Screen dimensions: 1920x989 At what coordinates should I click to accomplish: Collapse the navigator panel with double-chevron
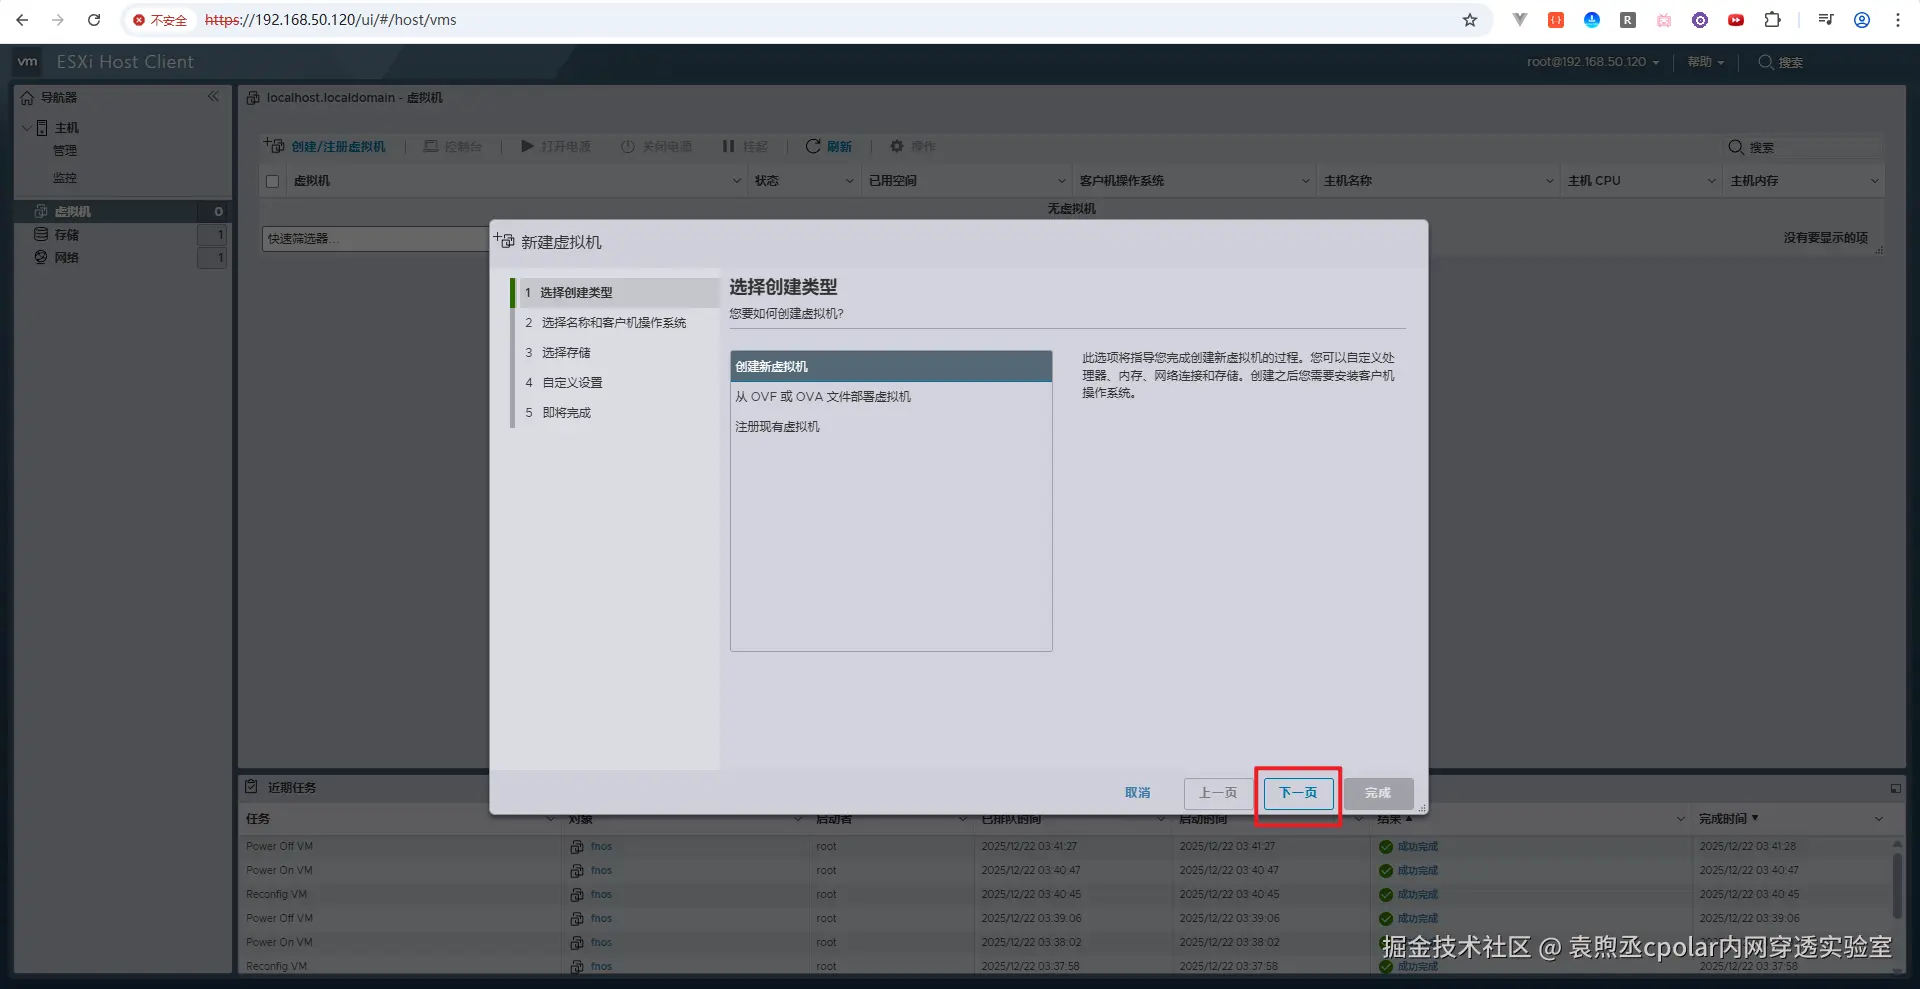tap(213, 97)
